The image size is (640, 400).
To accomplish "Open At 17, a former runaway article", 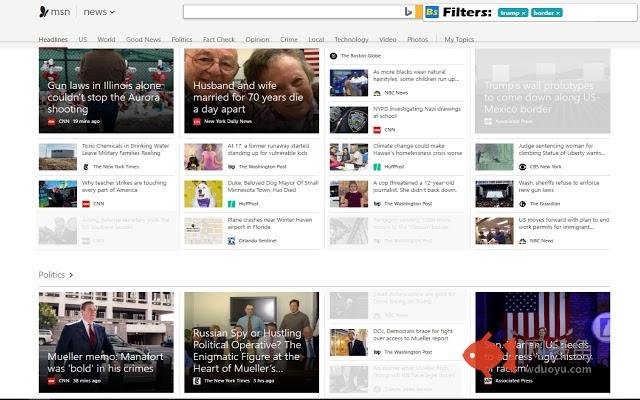I will click(268, 149).
